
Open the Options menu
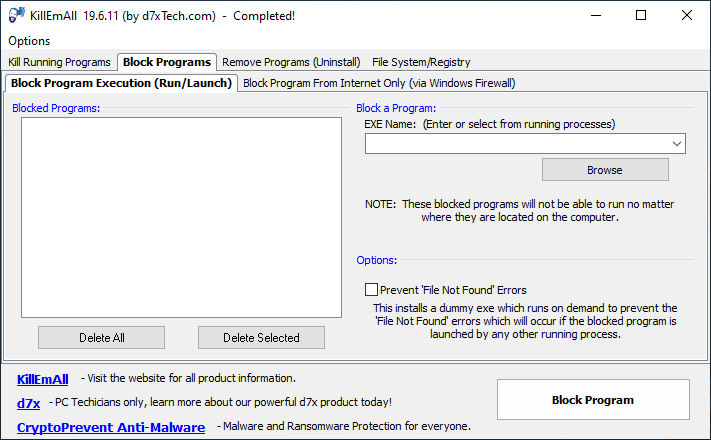29,41
